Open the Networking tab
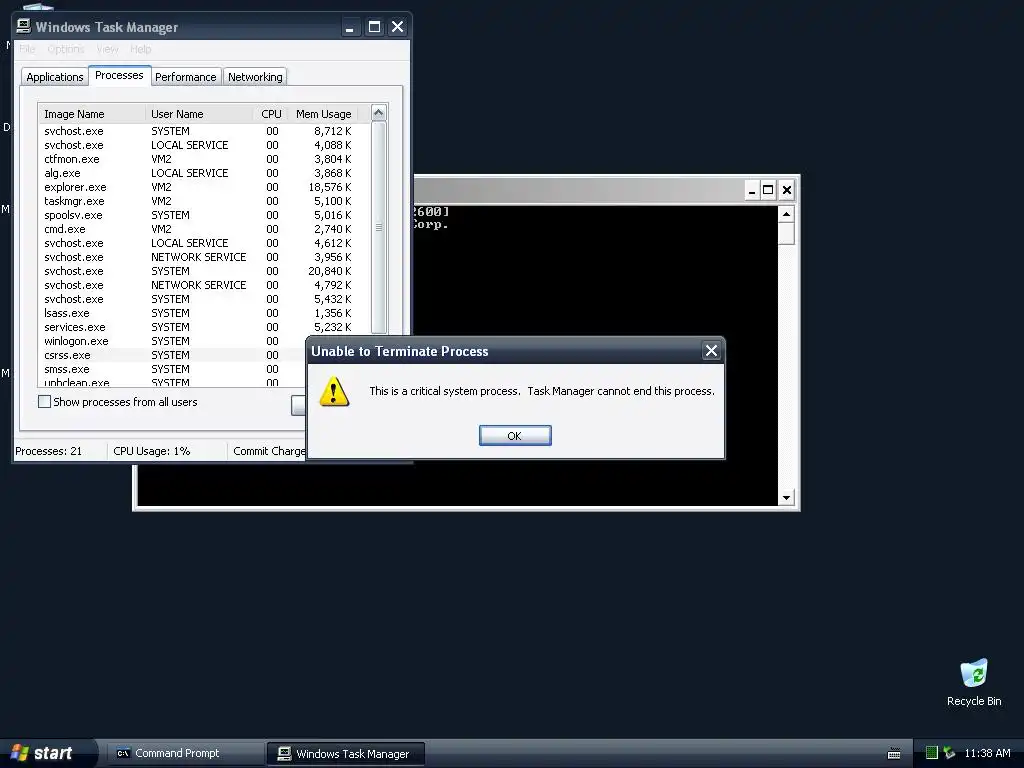The height and width of the screenshot is (768, 1024). 255,77
